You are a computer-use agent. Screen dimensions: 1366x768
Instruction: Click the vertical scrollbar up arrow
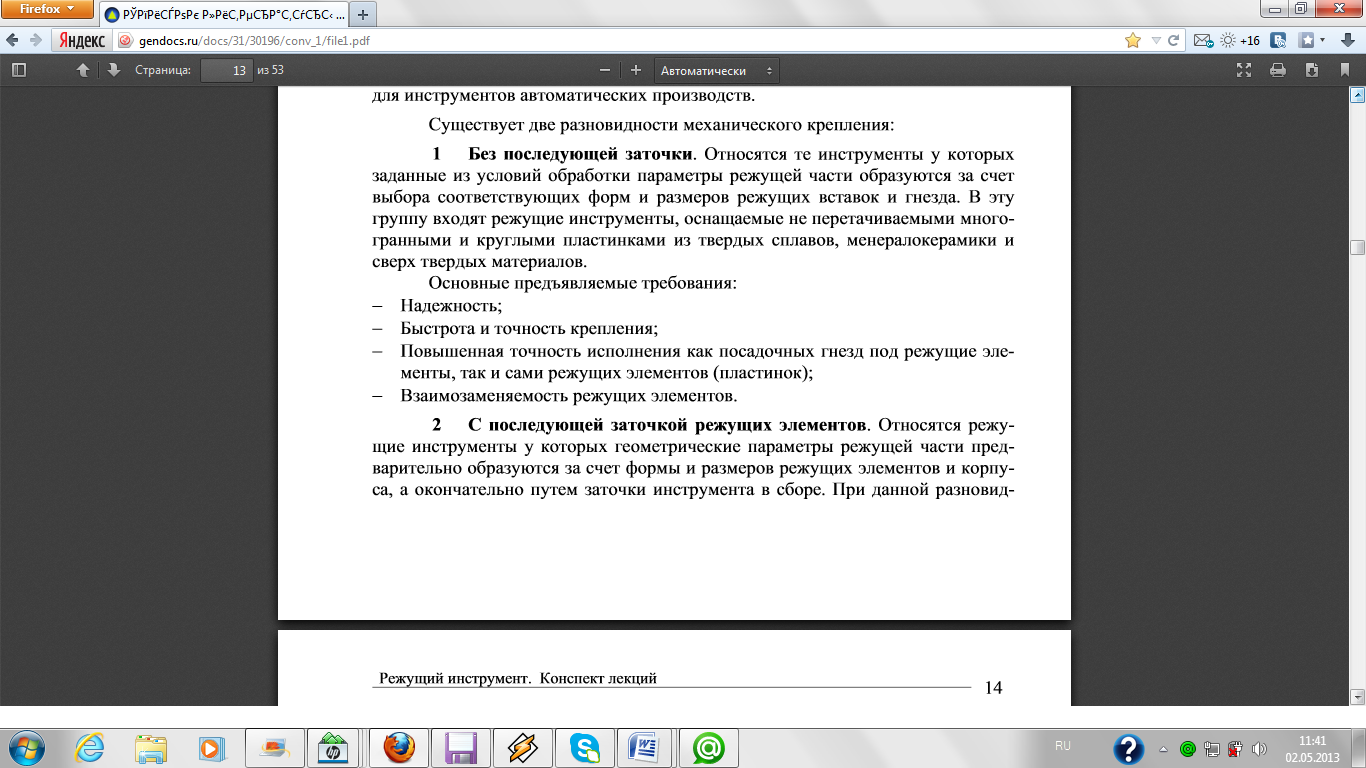tap(1357, 95)
